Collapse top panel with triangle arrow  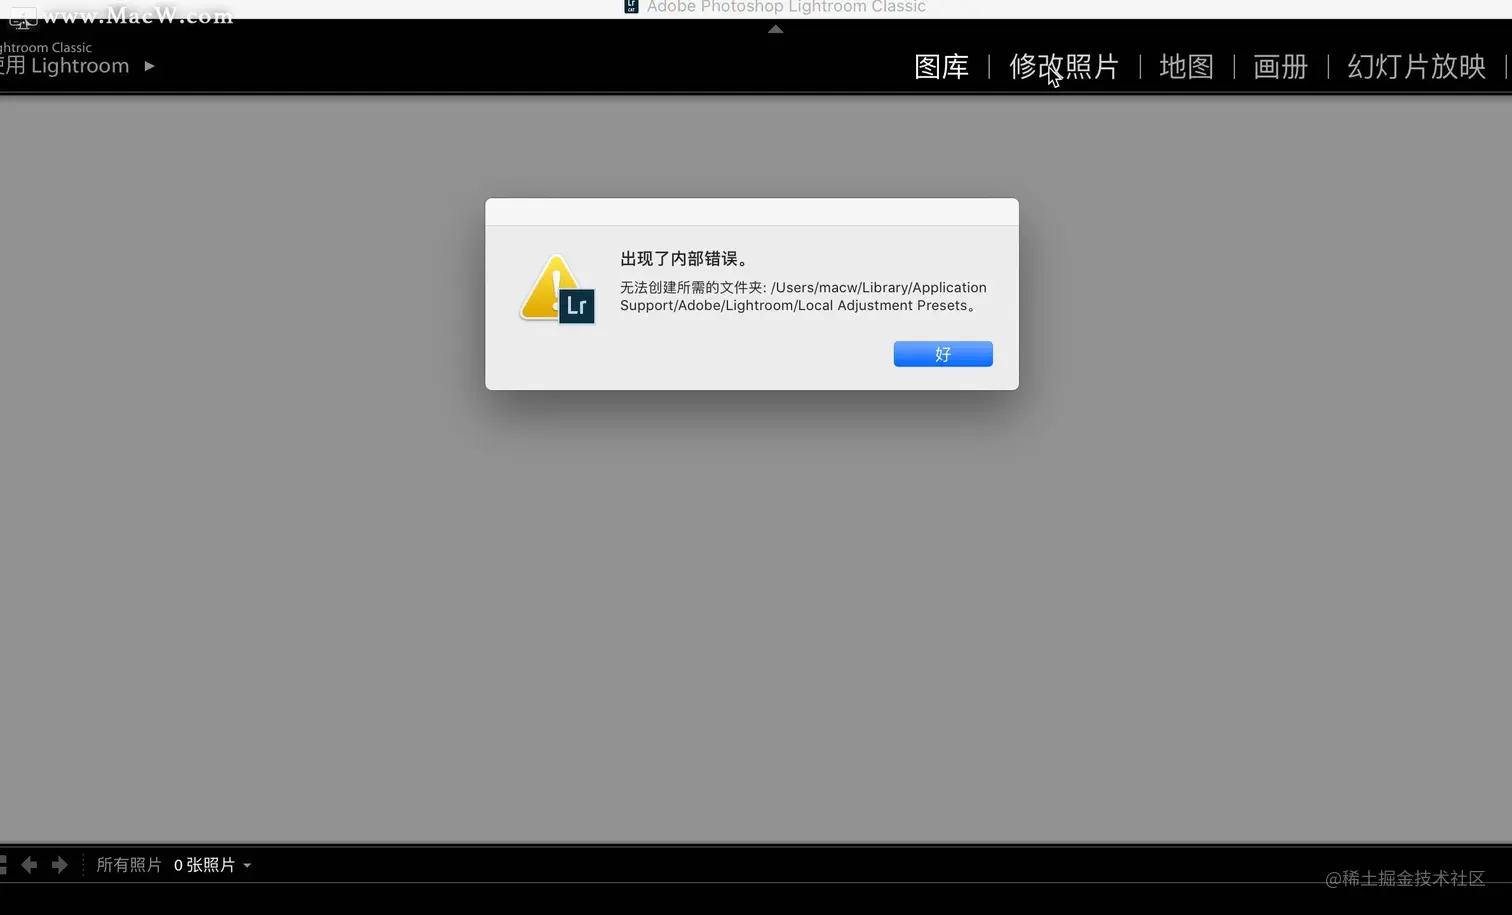pos(775,29)
